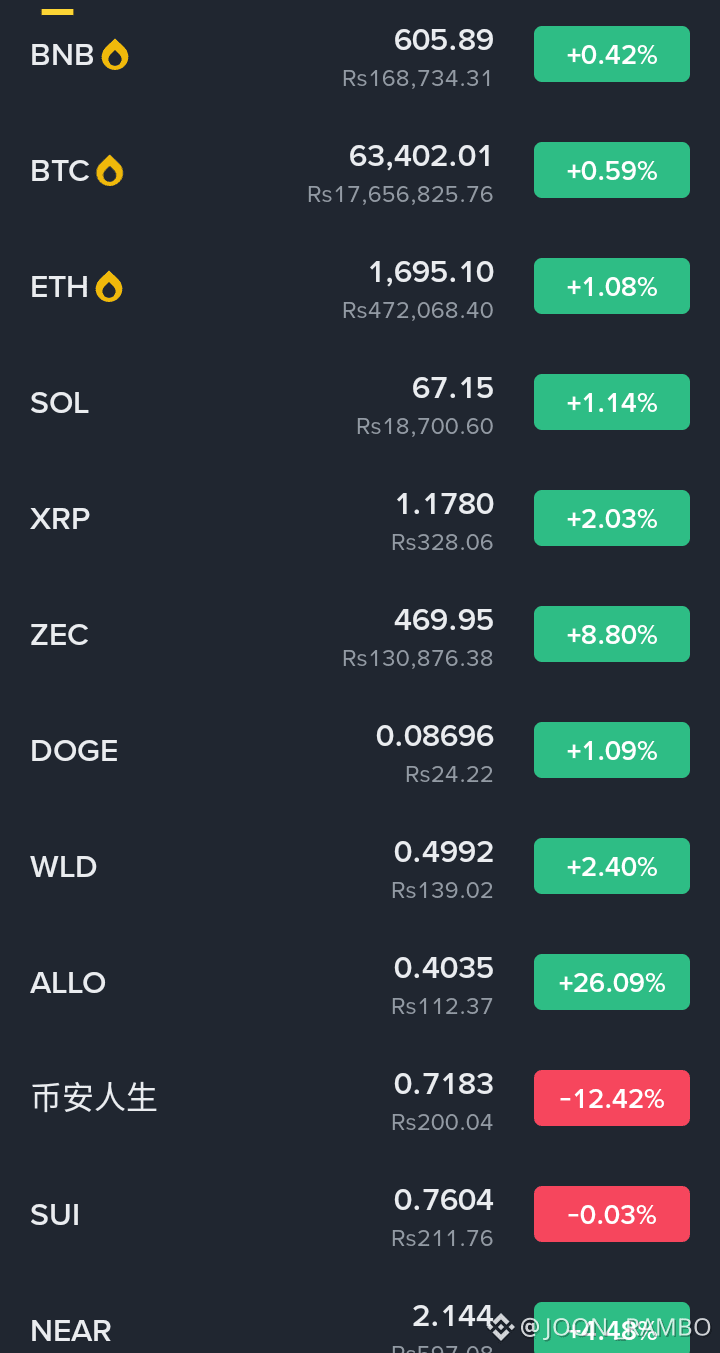Open the BNB trading pair row

(x=360, y=55)
